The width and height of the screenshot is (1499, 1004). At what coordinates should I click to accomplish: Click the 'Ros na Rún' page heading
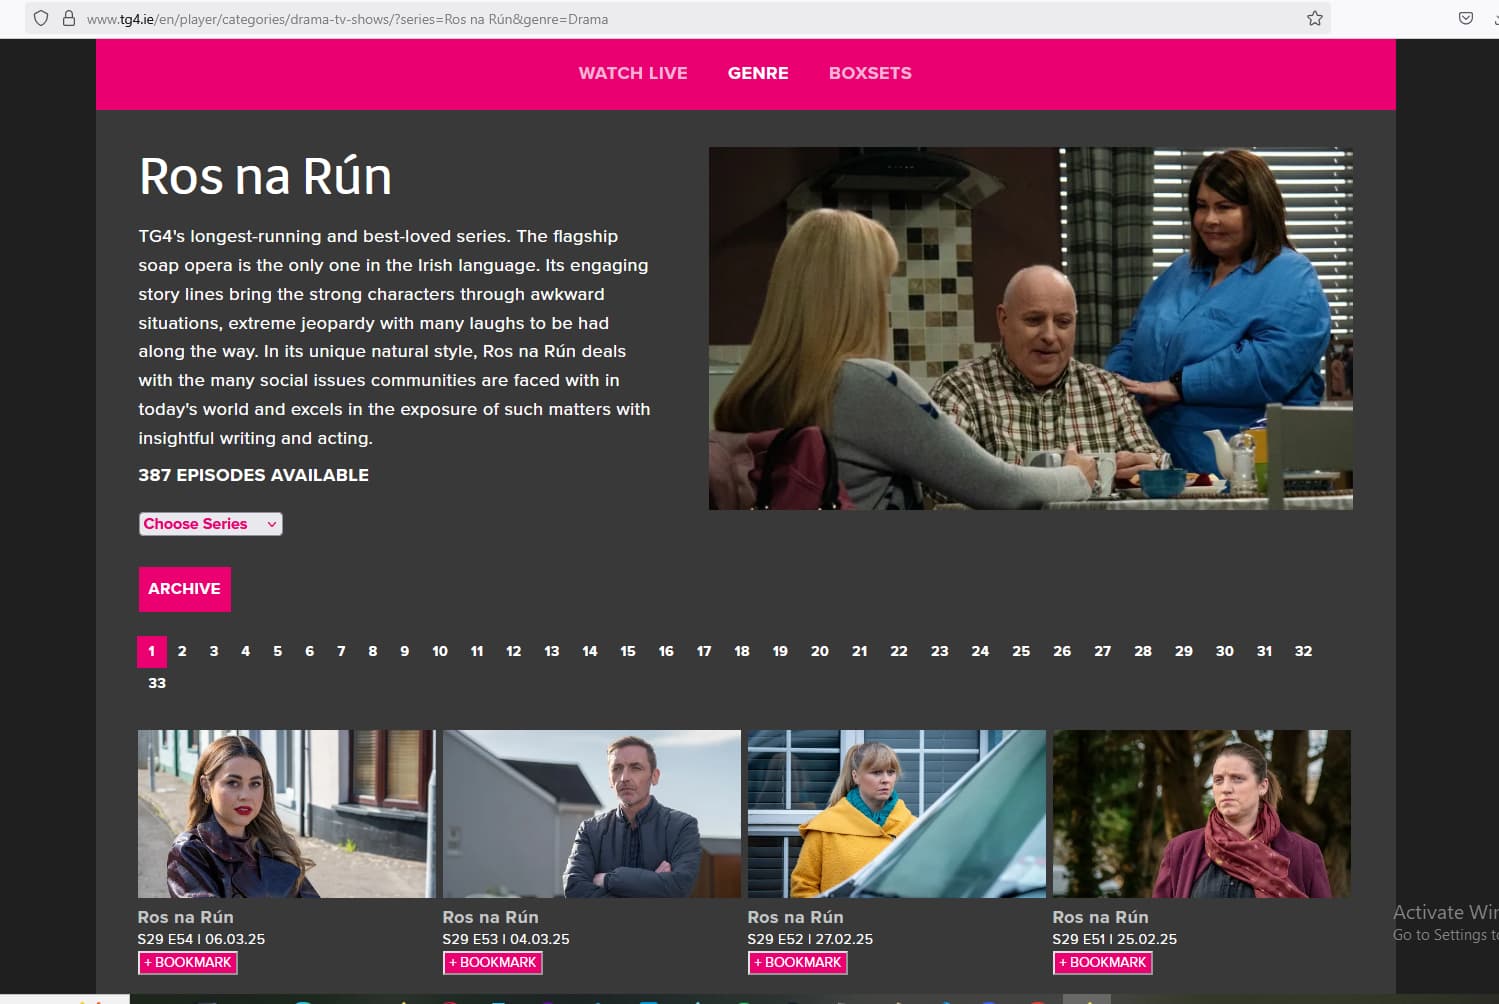(265, 176)
